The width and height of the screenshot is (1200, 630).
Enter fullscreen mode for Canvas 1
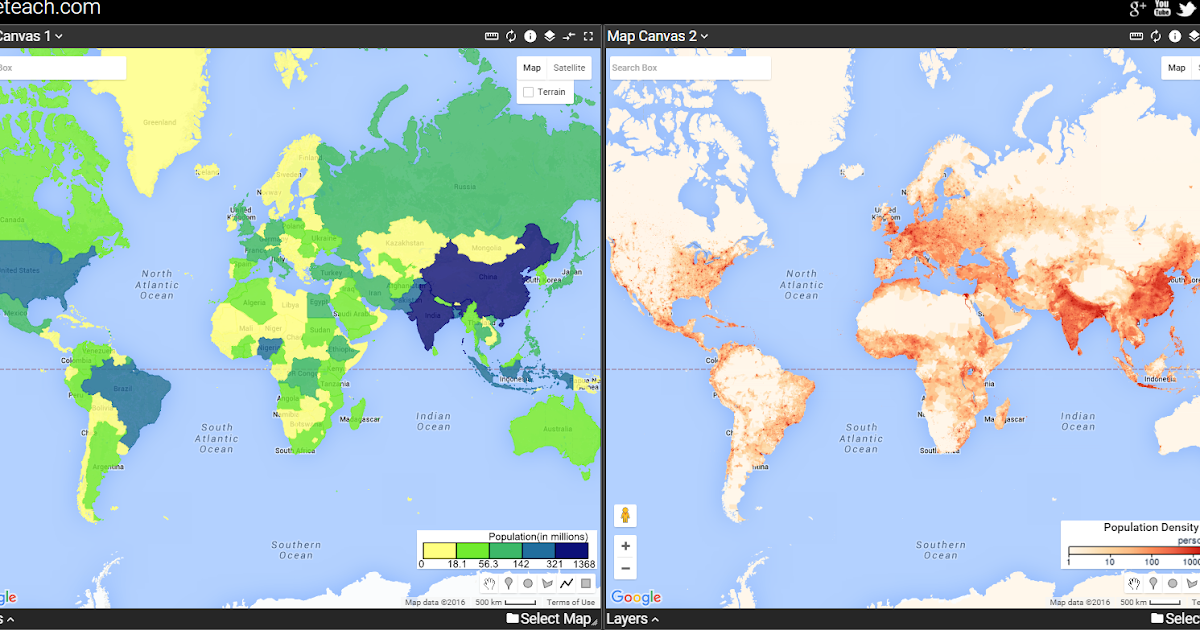tap(588, 36)
